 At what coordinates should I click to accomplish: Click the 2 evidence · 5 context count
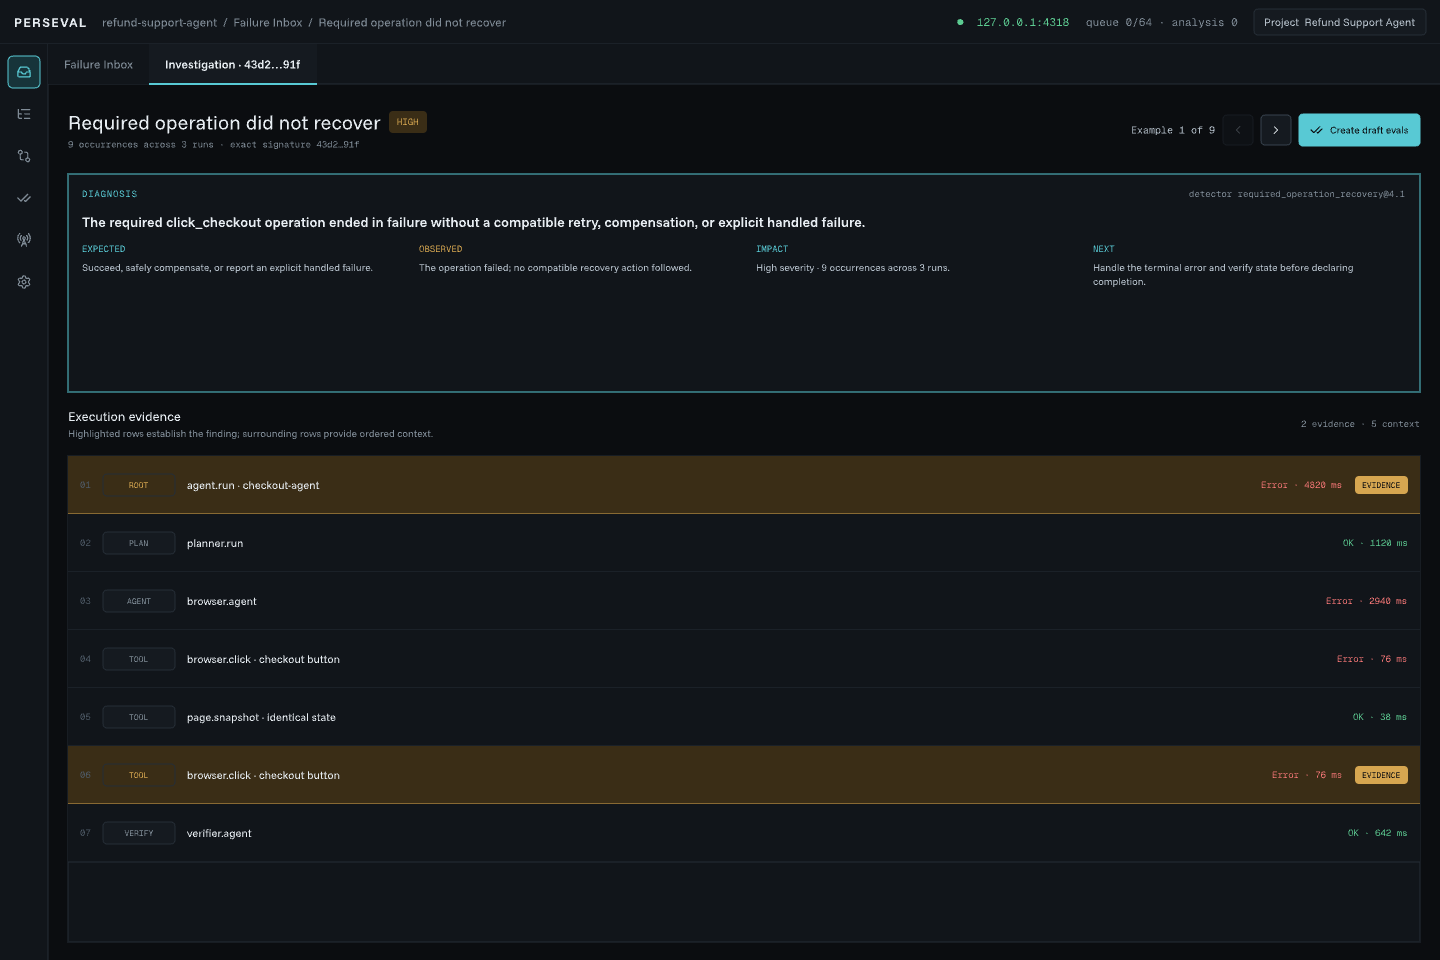(x=1360, y=424)
